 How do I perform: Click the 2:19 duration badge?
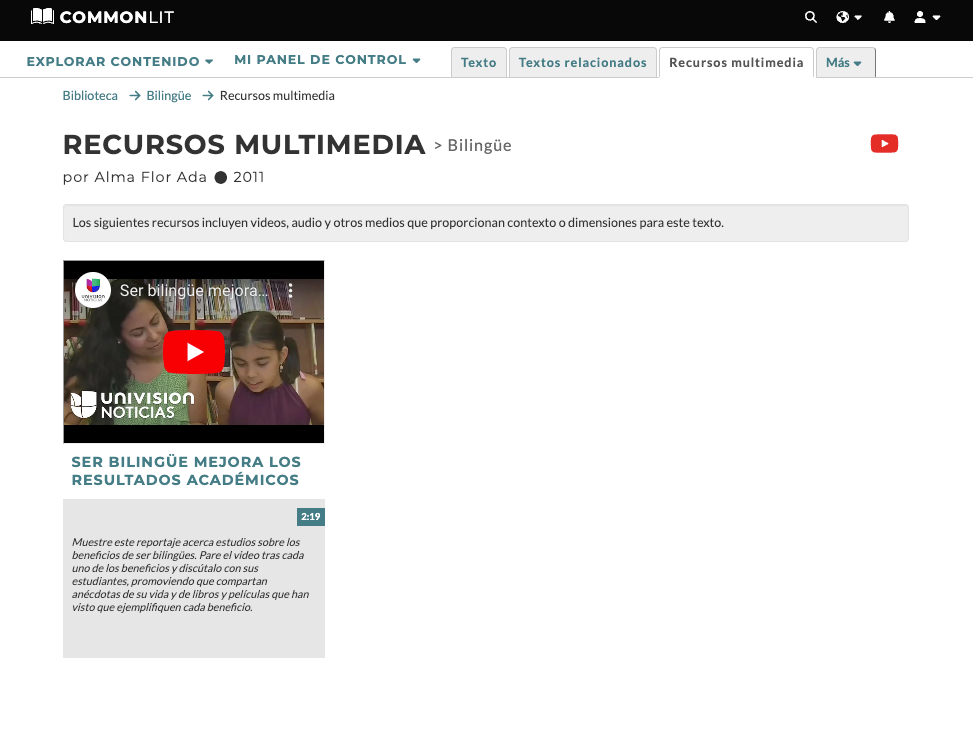coord(310,516)
